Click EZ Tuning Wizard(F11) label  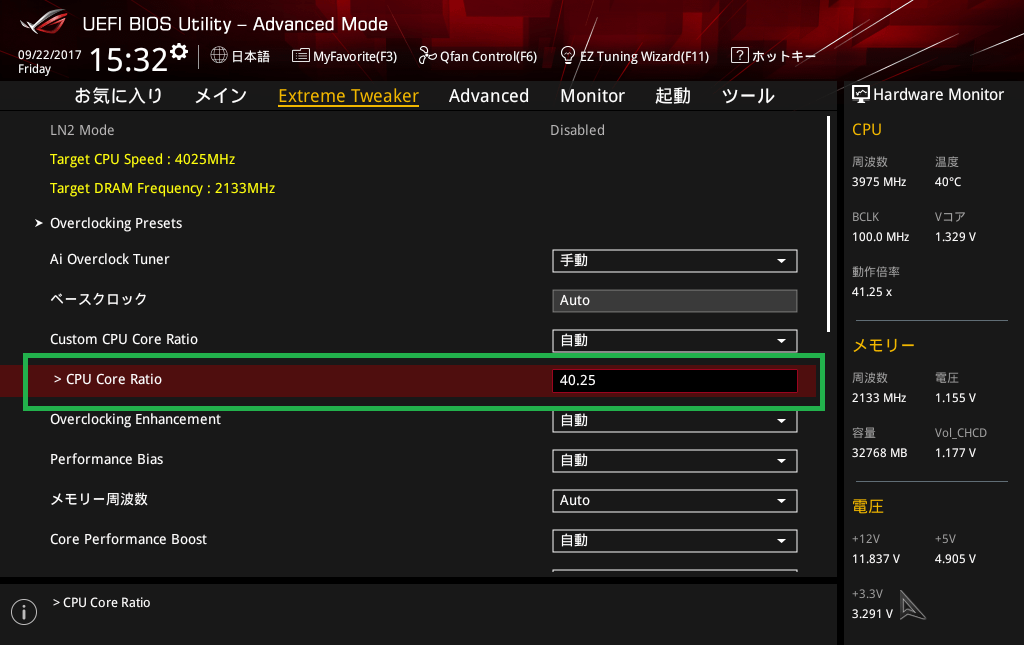coord(644,56)
